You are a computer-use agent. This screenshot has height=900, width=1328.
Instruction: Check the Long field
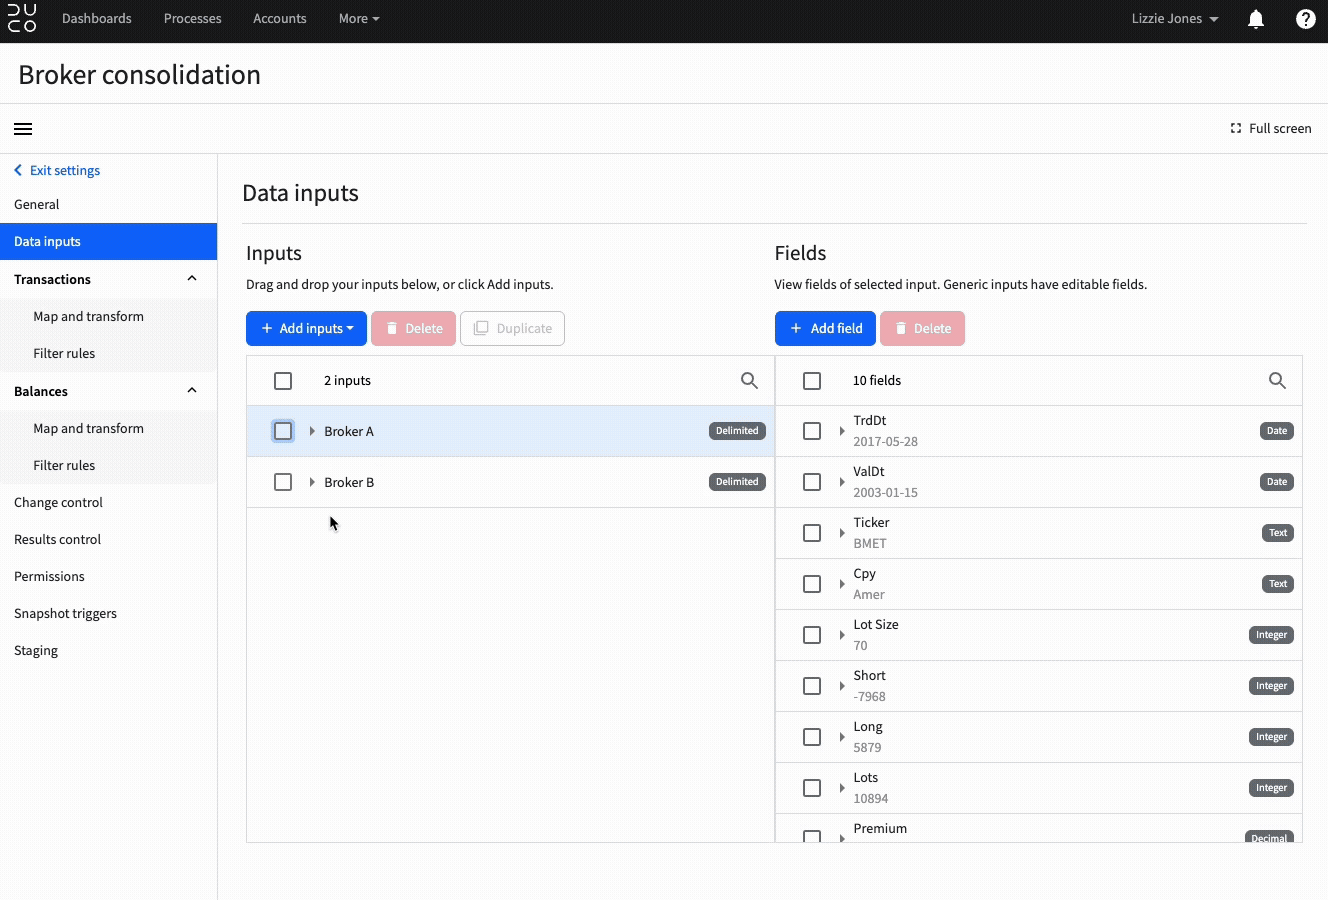tap(812, 737)
